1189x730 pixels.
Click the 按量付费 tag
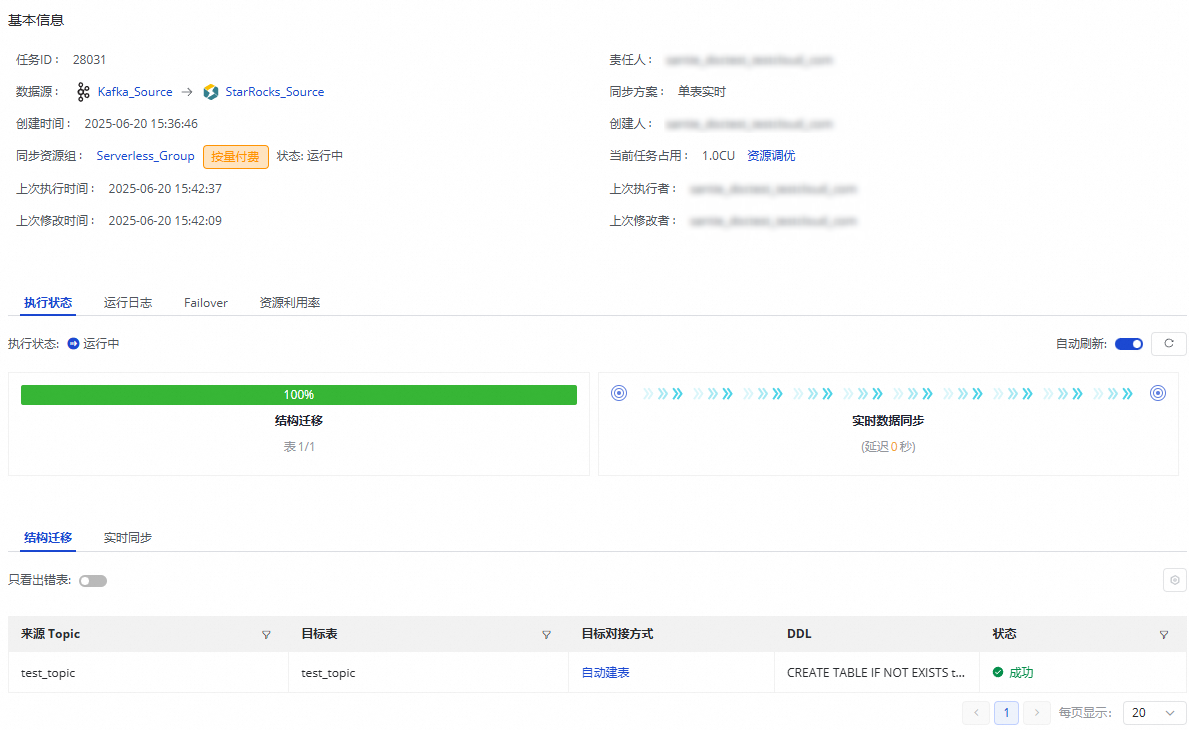coord(236,156)
